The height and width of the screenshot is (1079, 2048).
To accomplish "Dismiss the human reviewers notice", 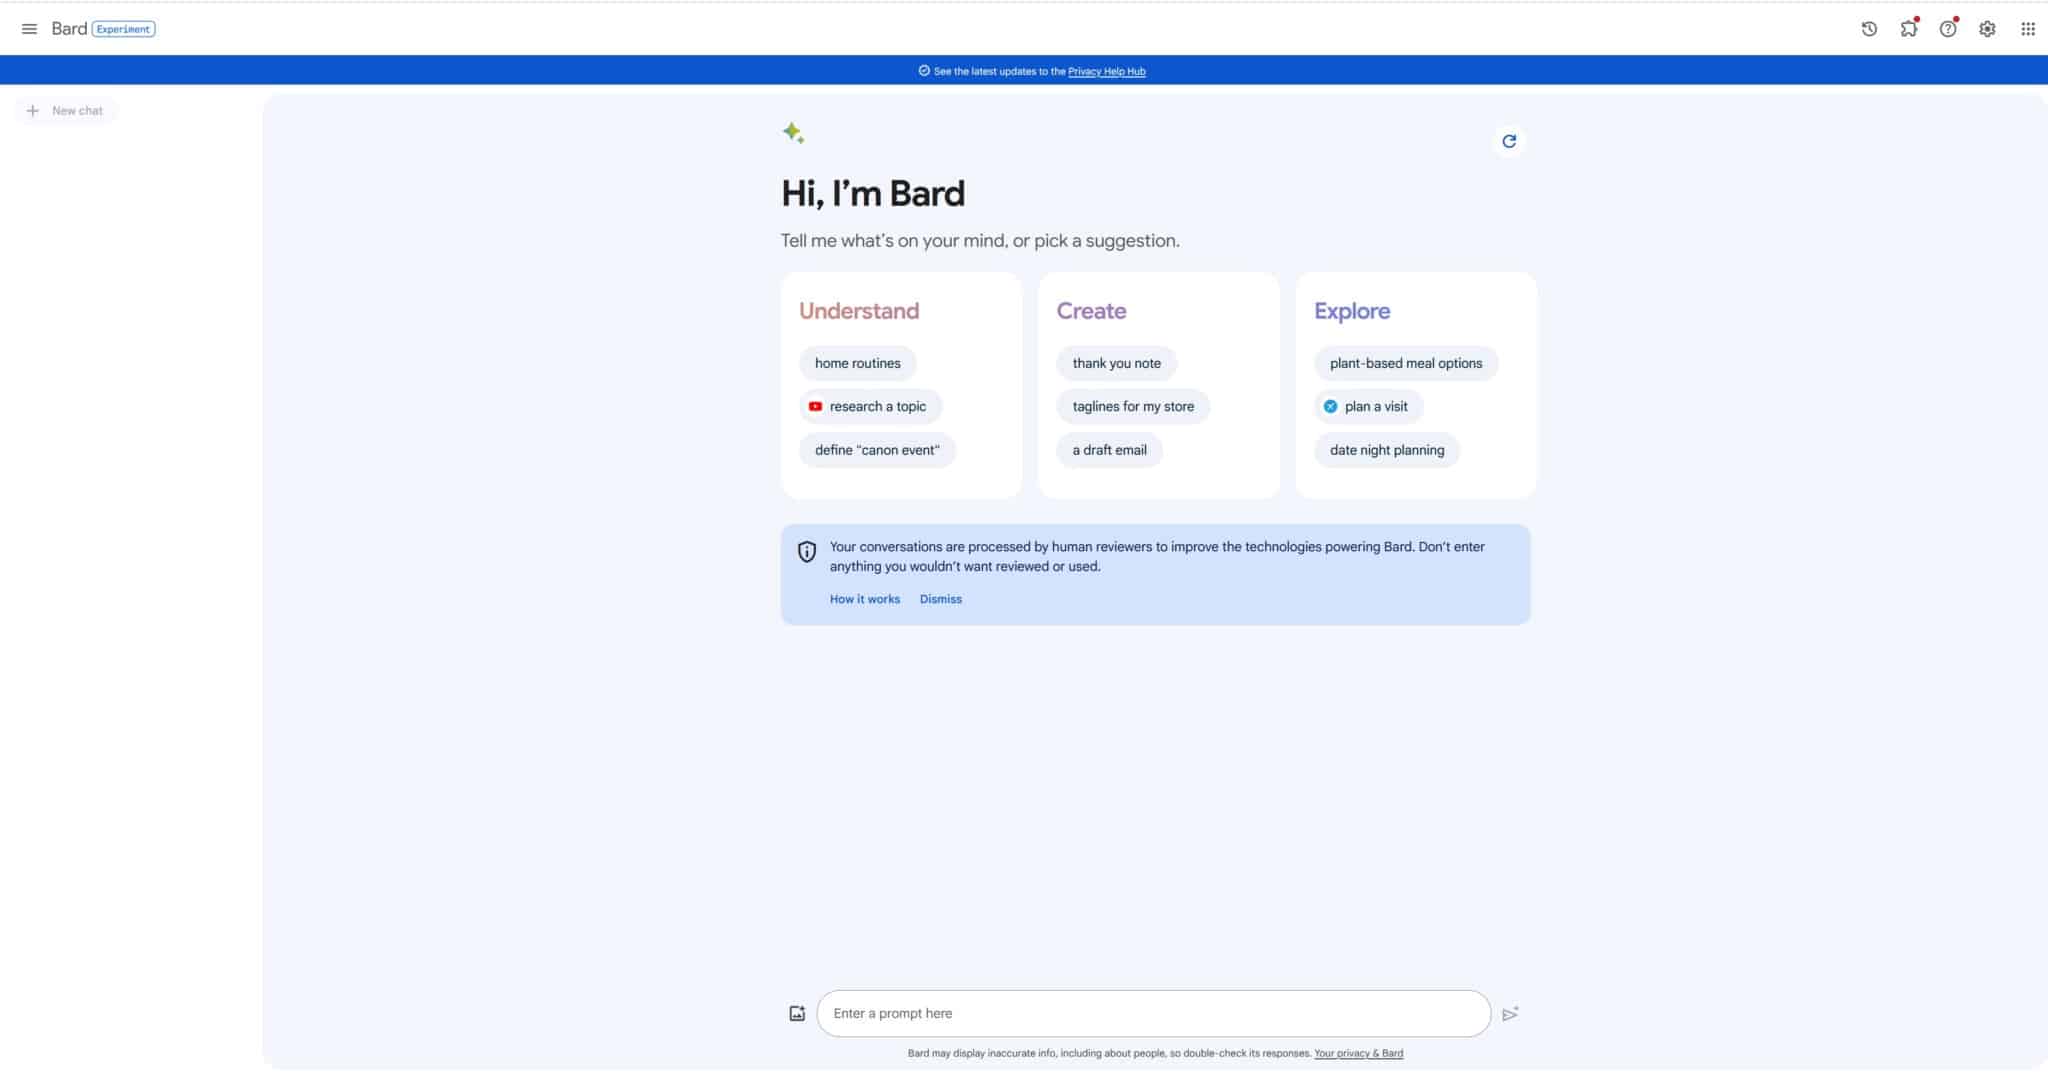I will coord(940,599).
